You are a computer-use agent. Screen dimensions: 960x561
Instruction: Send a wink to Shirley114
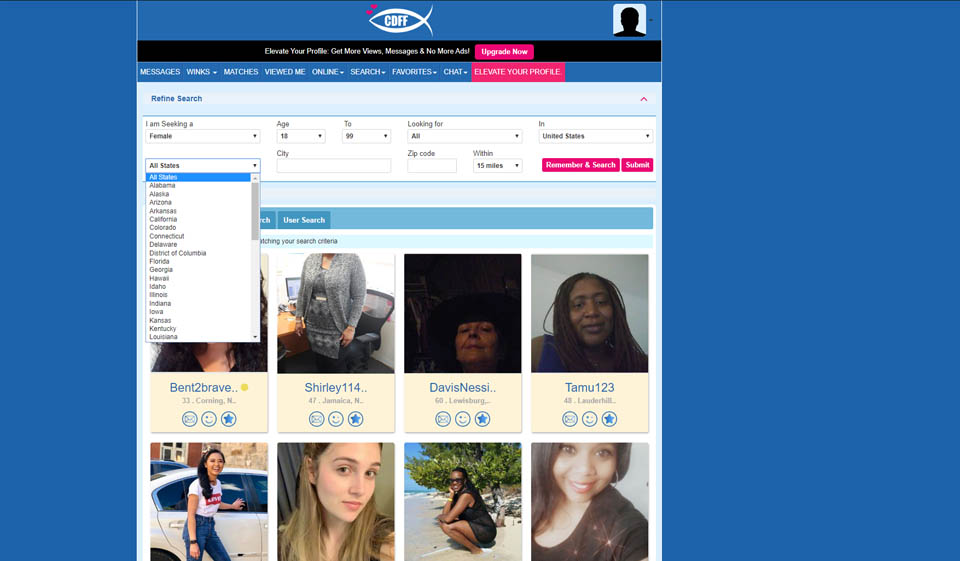pyautogui.click(x=336, y=419)
